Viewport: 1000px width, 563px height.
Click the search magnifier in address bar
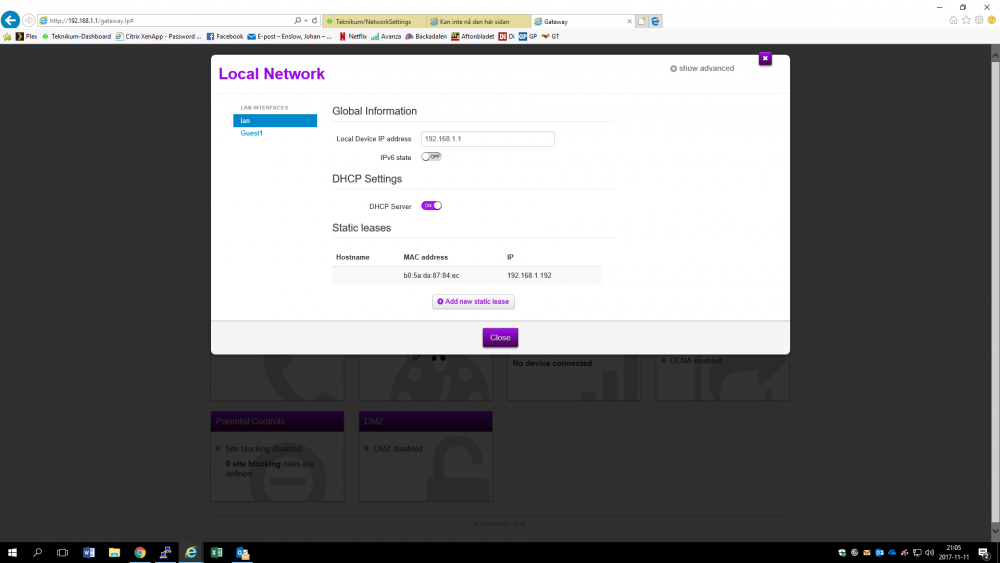pos(297,20)
